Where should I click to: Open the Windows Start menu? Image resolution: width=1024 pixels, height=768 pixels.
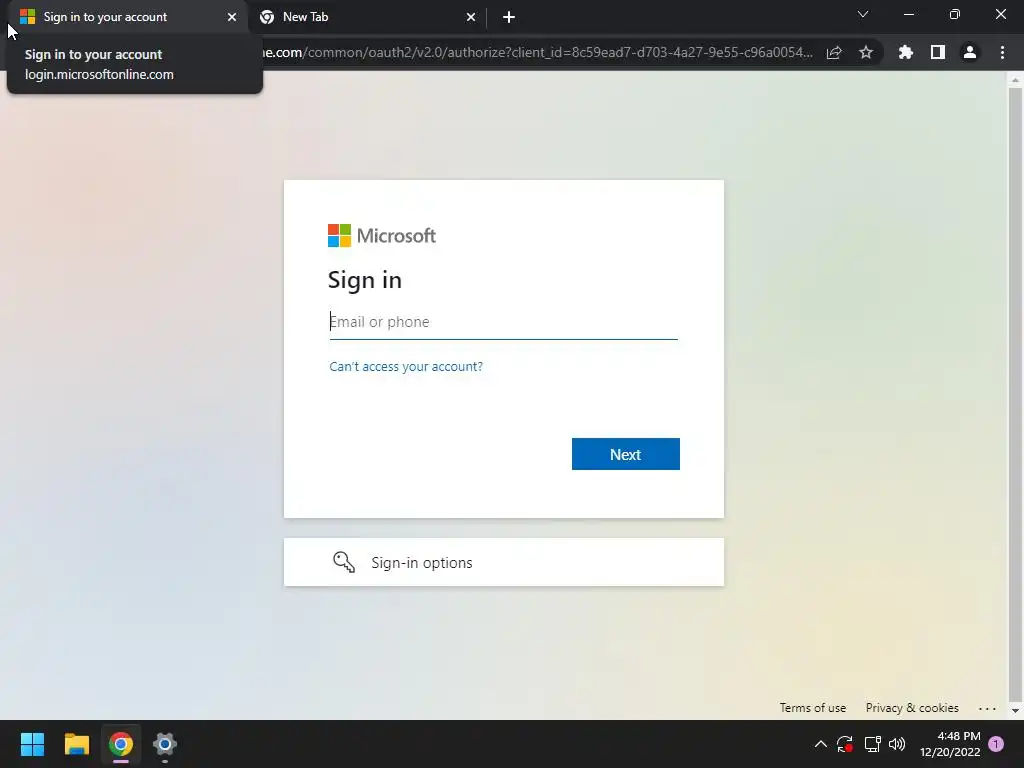point(32,744)
